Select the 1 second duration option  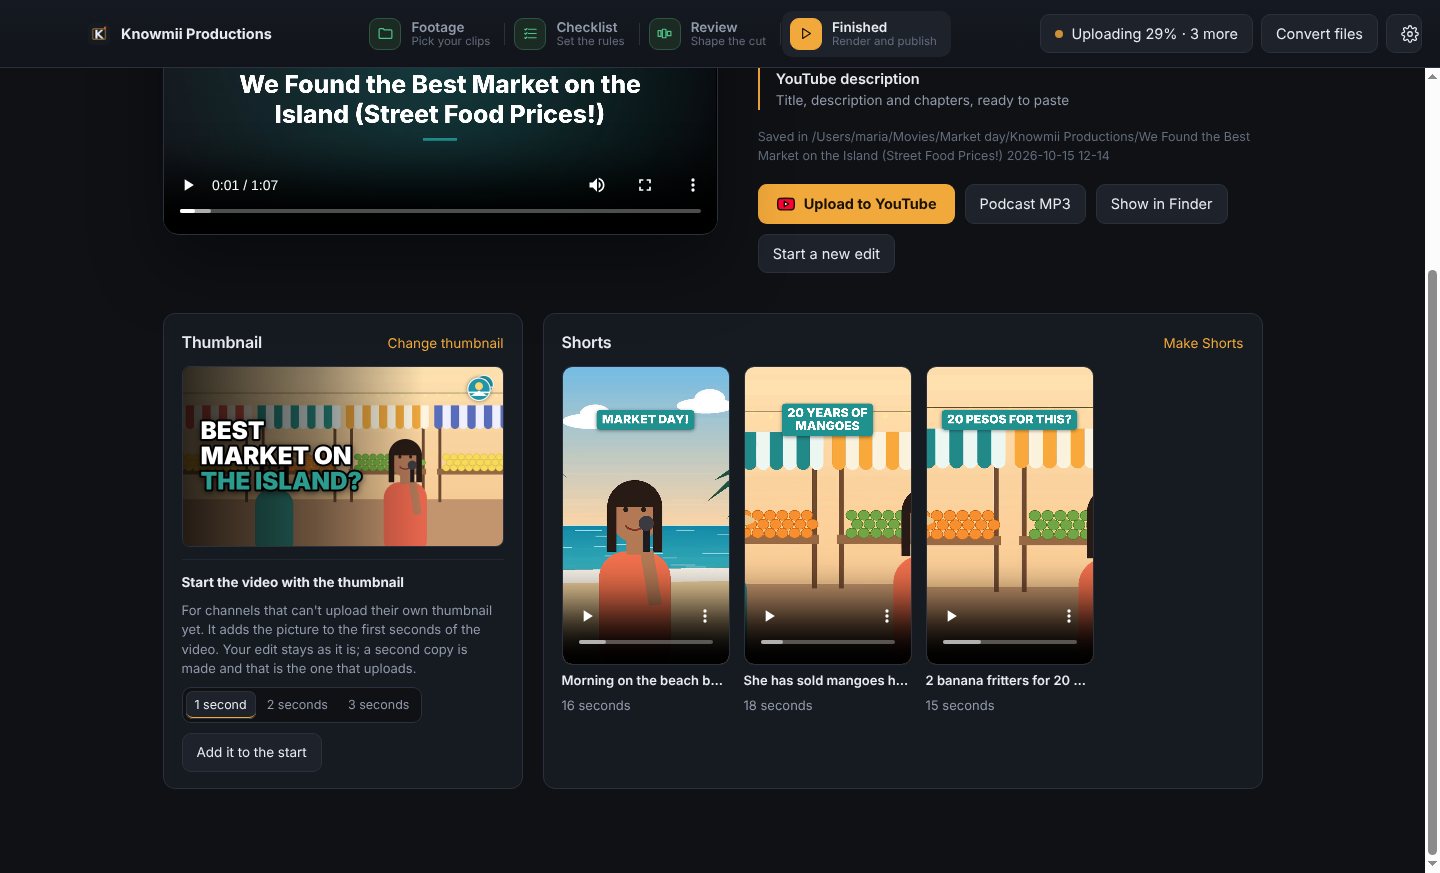coord(220,705)
